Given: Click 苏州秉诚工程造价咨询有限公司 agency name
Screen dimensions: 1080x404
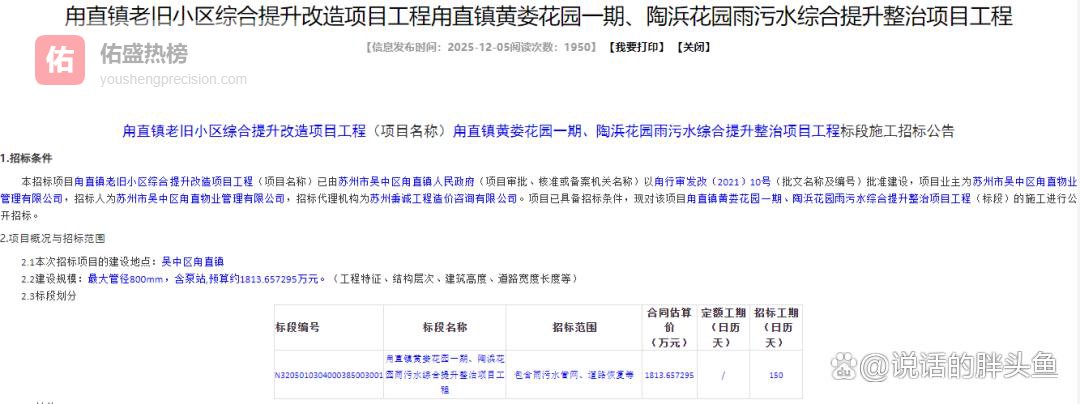Looking at the screenshot, I should (x=444, y=199).
